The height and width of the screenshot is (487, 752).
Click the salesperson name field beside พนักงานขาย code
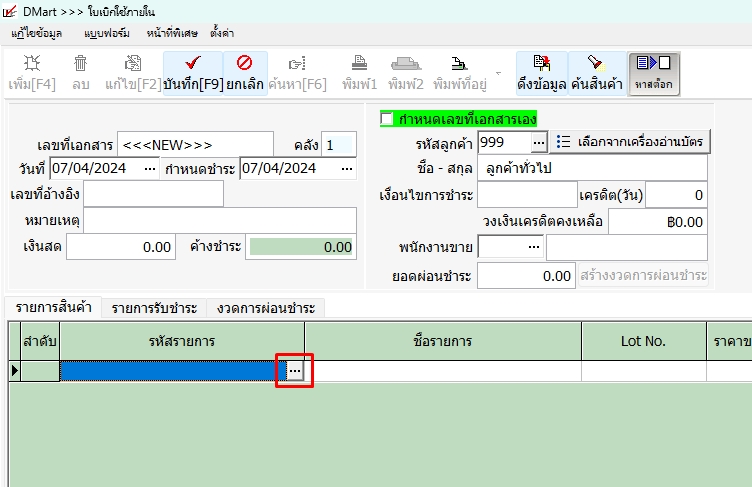tap(627, 248)
